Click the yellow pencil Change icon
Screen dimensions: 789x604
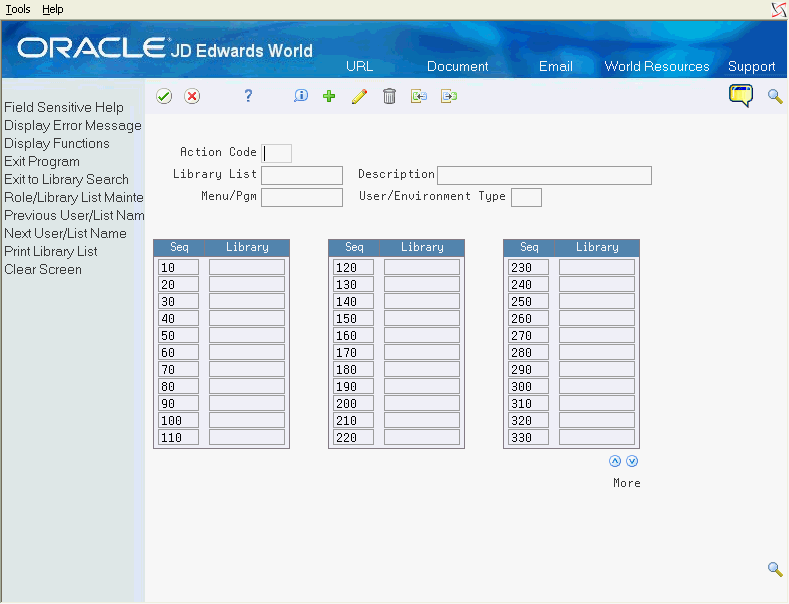[x=359, y=96]
